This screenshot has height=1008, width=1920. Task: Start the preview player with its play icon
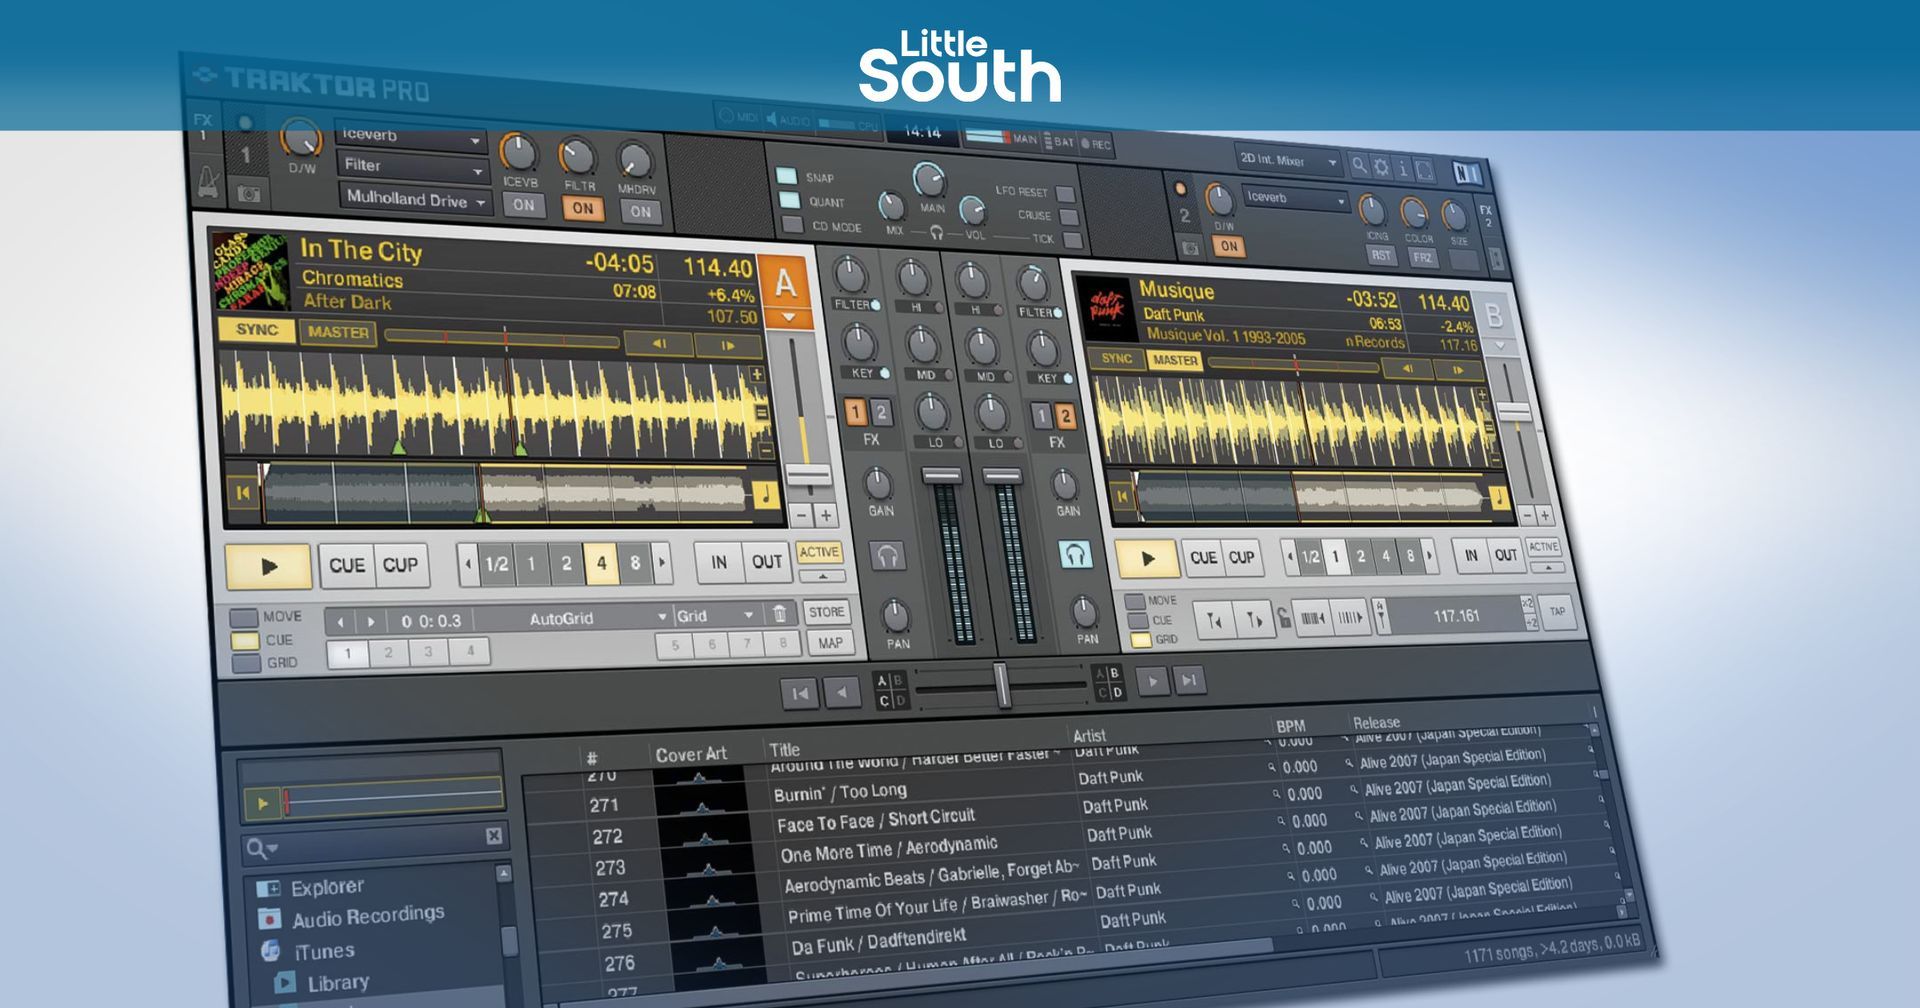(262, 802)
